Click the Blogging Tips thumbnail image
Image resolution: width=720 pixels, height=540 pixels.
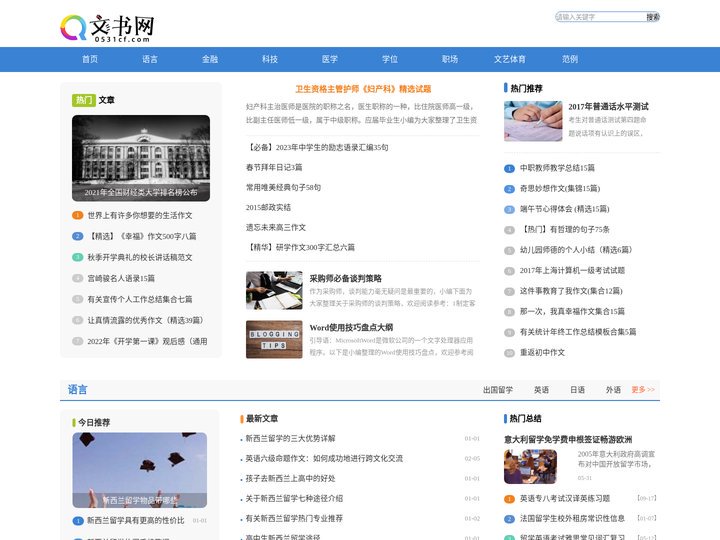click(x=274, y=339)
